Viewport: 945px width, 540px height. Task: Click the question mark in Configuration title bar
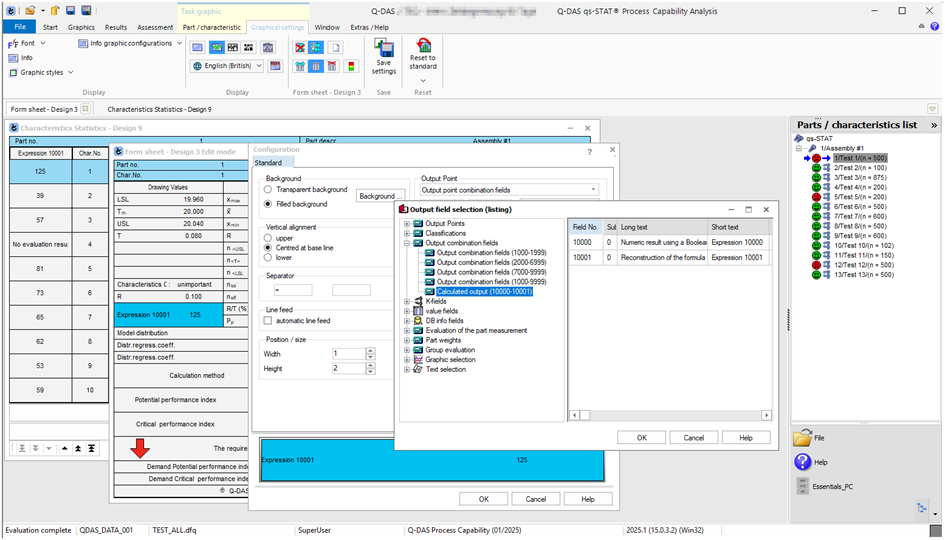pyautogui.click(x=589, y=152)
